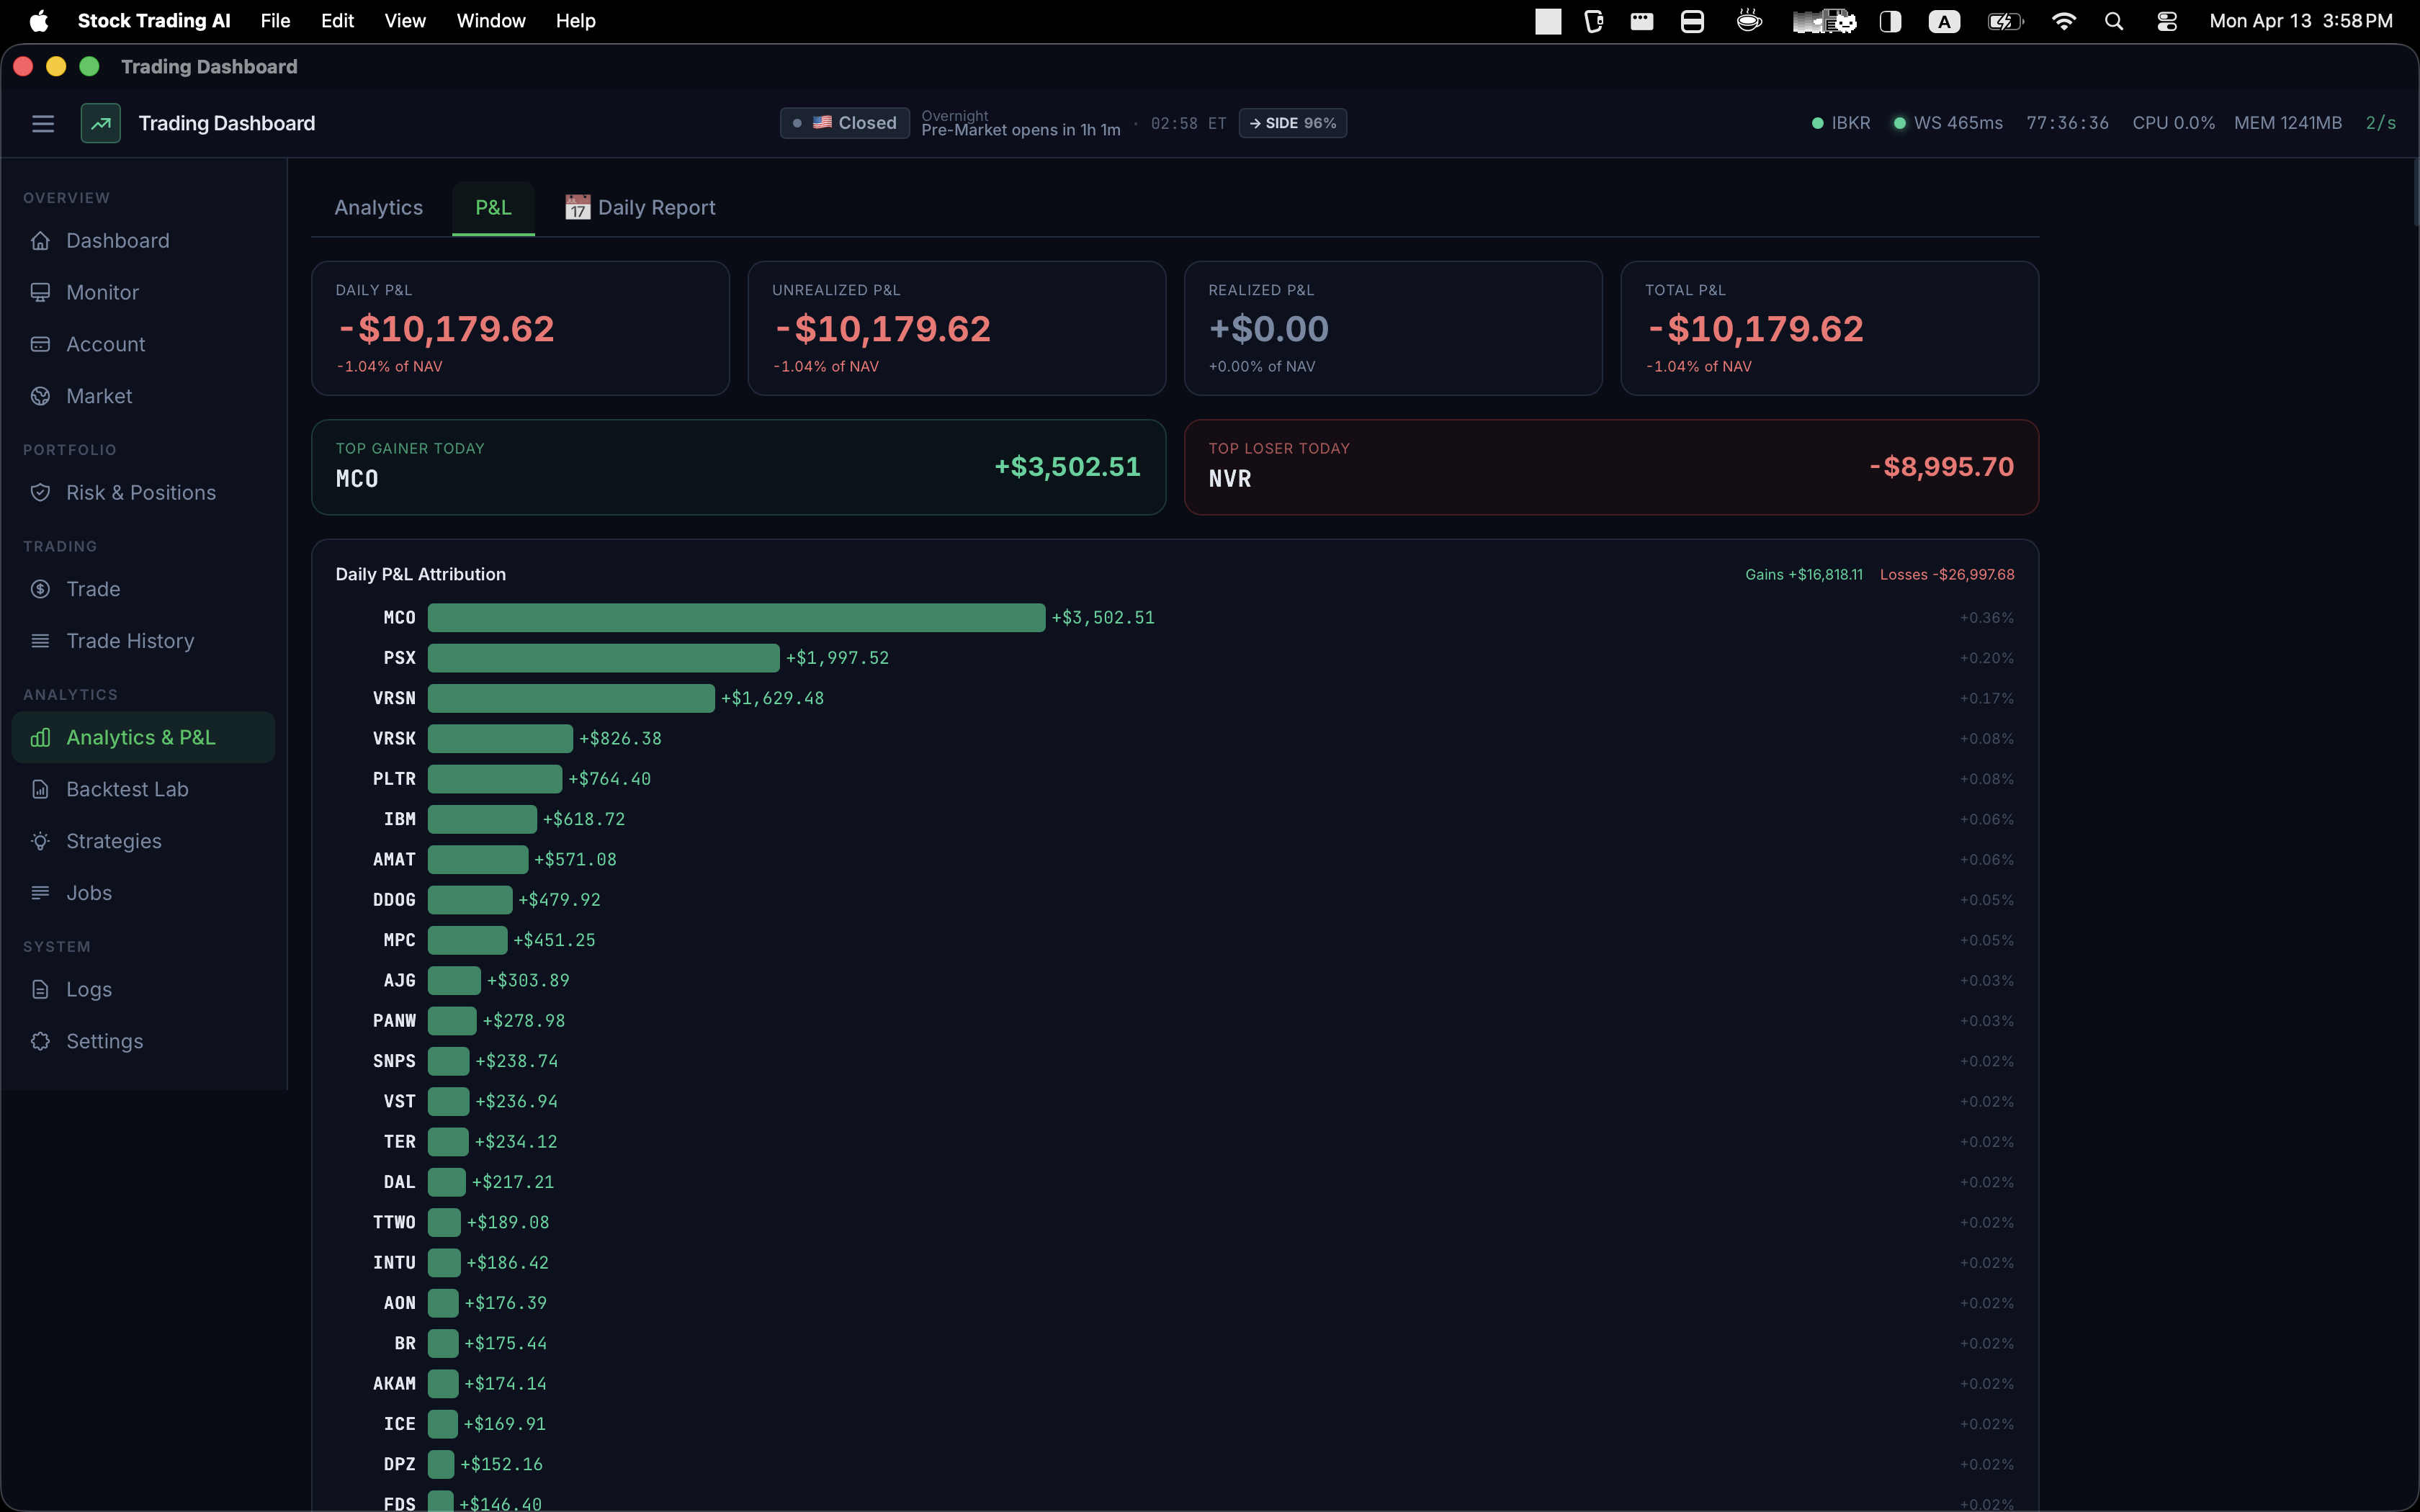2420x1512 pixels.
Task: Open the Closed market status indicator
Action: (x=844, y=122)
